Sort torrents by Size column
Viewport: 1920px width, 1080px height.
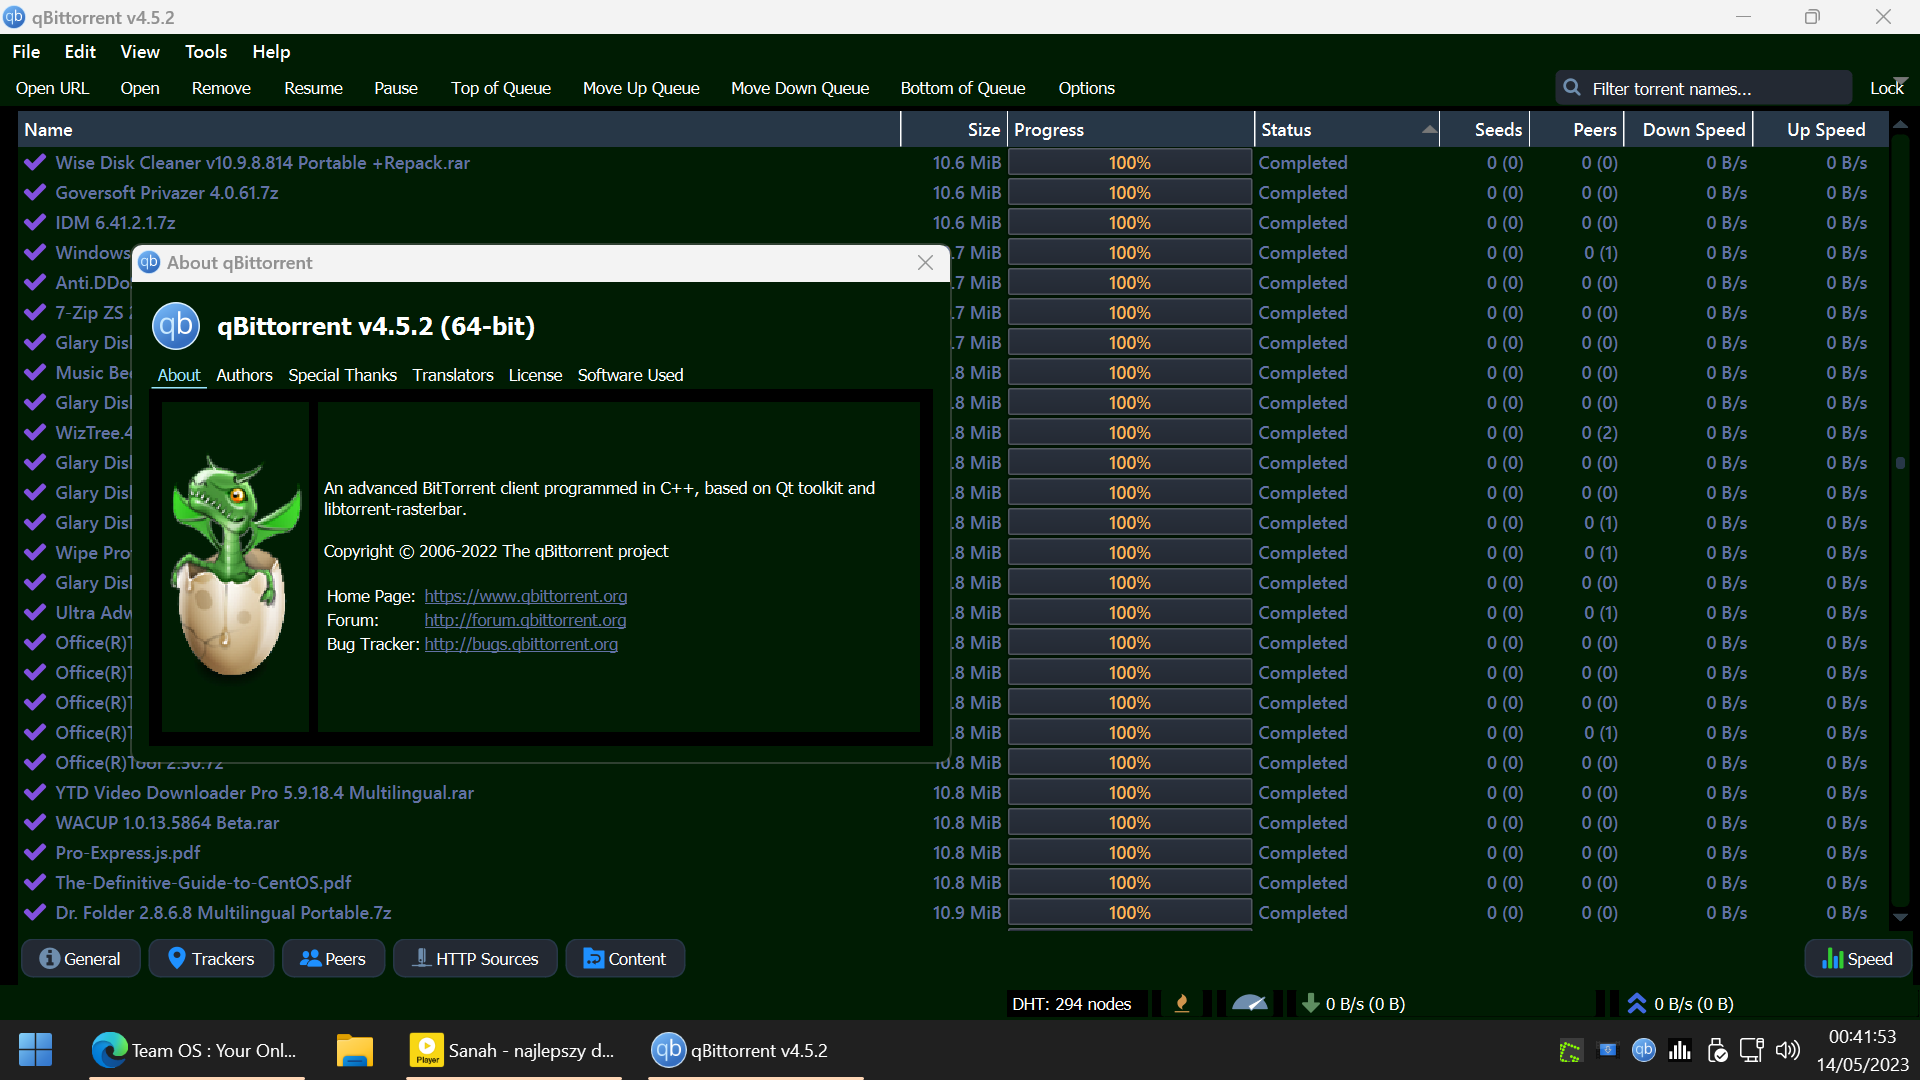[x=954, y=130]
